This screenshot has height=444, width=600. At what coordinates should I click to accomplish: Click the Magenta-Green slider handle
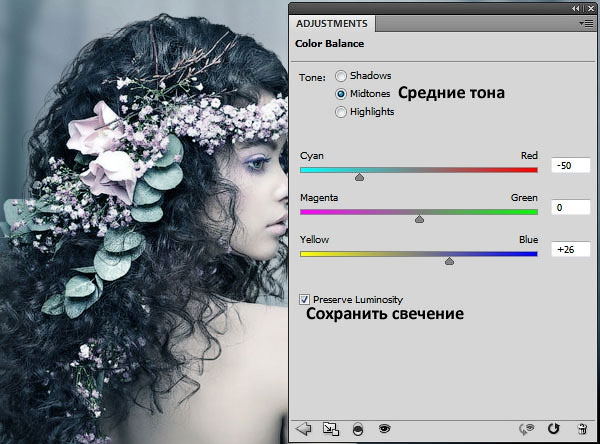pyautogui.click(x=419, y=219)
